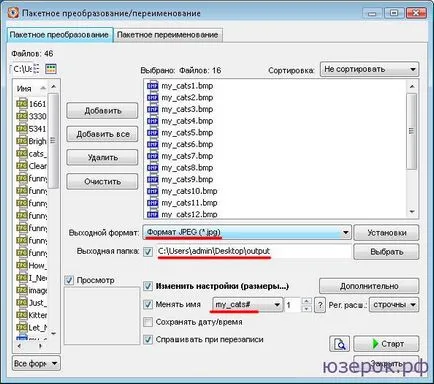This screenshot has width=434, height=384.
Task: Click the file icon for cats_
Action: [22, 153]
